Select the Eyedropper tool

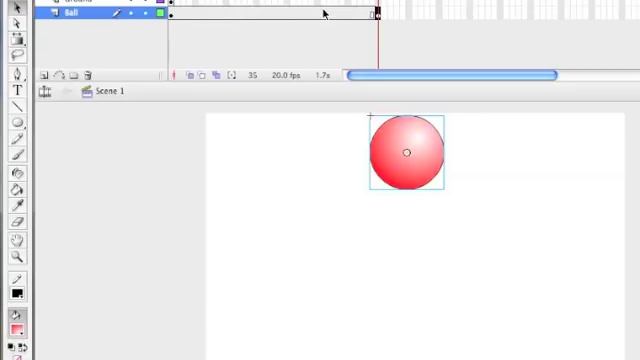(x=17, y=206)
